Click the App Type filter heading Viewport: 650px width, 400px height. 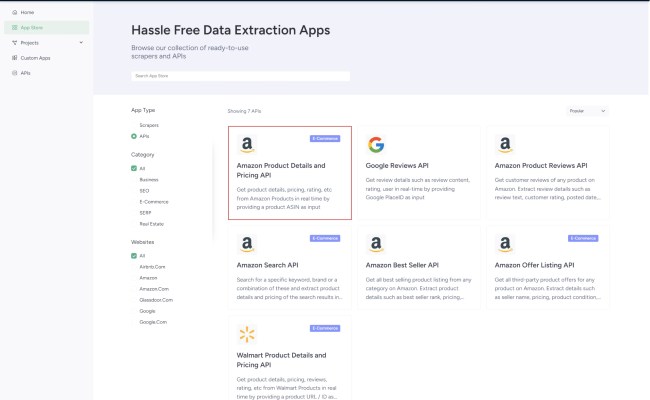(x=143, y=110)
